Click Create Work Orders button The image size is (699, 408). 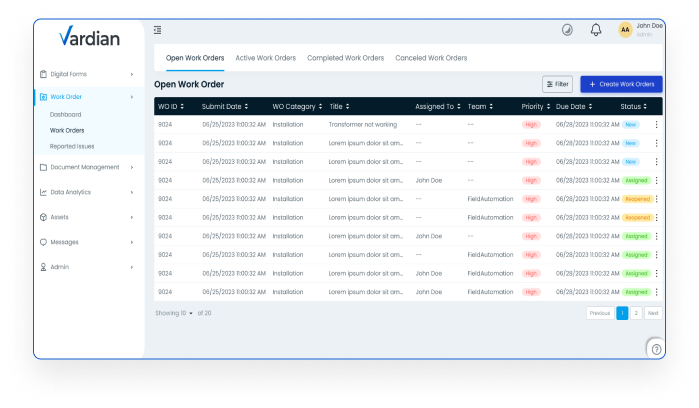(x=621, y=84)
